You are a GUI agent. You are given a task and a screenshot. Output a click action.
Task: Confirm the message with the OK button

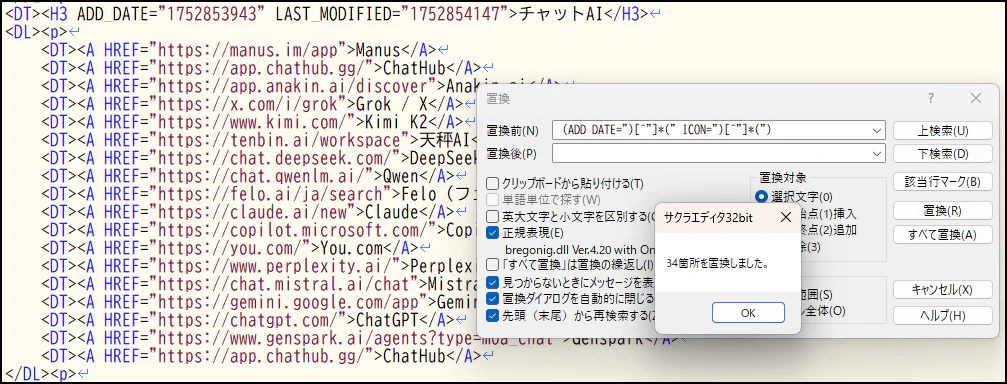(748, 313)
